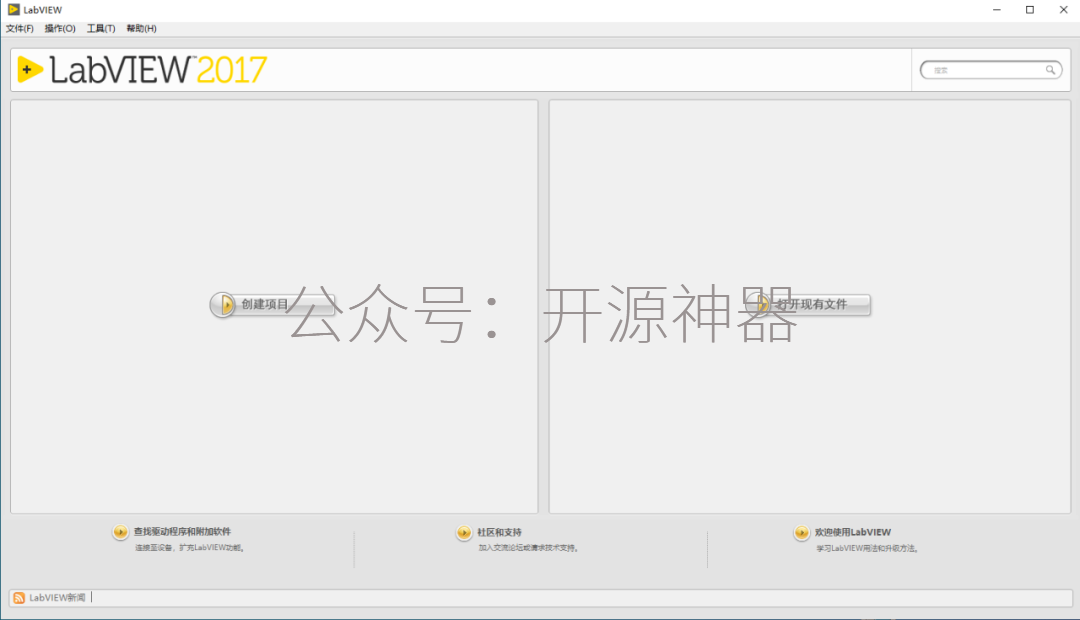Focus the search input field
This screenshot has height=620, width=1080.
(x=985, y=70)
